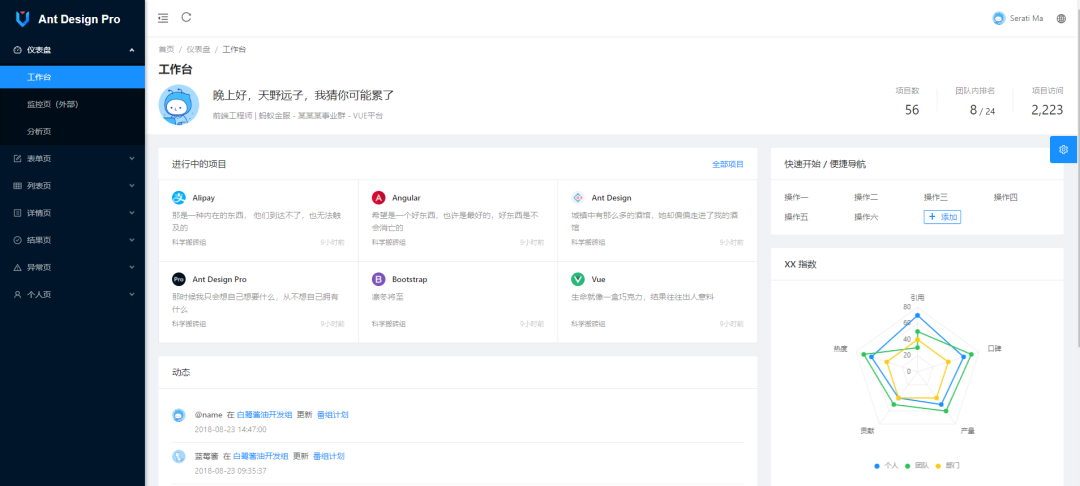Collapse the 仪表盘 sidebar menu

[x=72, y=50]
